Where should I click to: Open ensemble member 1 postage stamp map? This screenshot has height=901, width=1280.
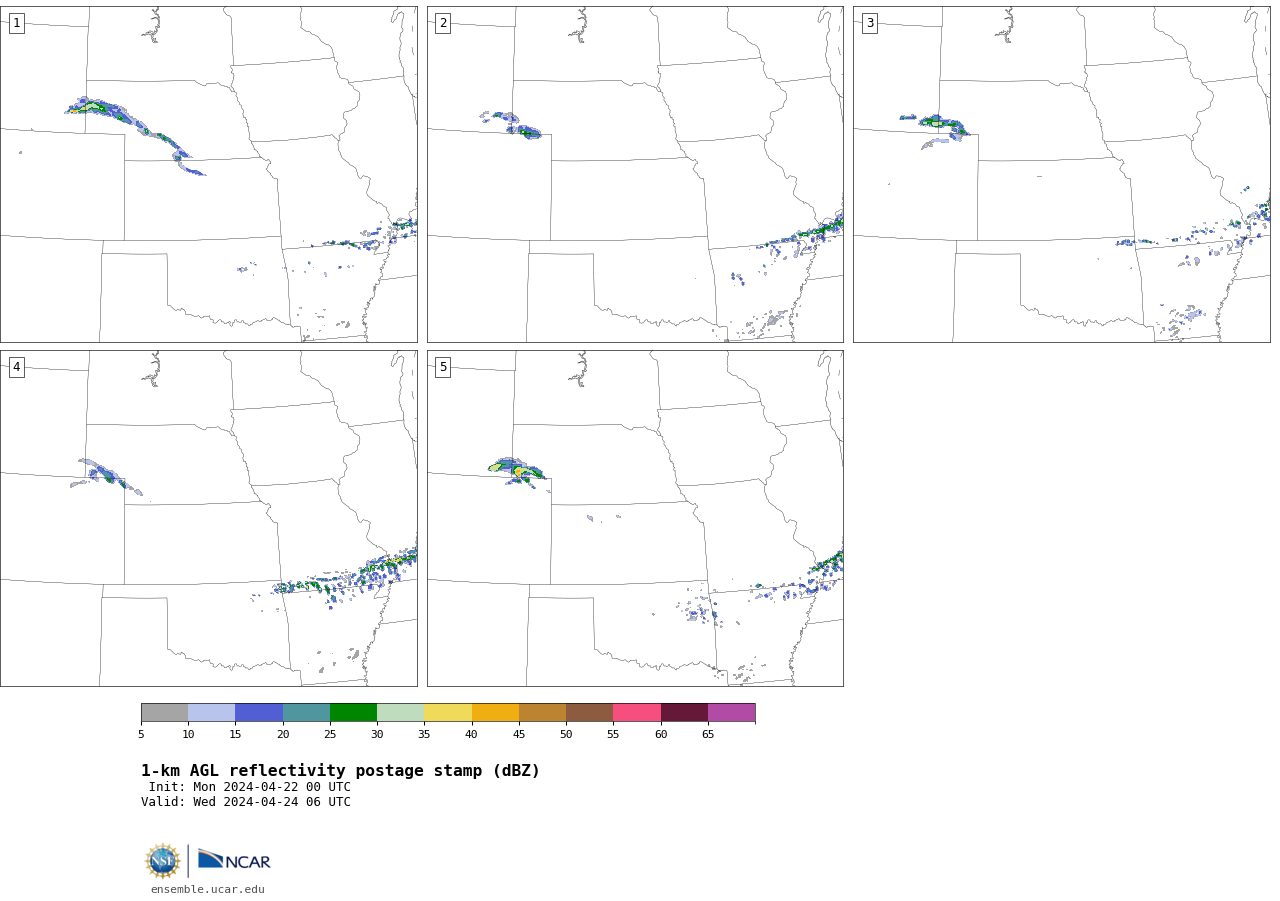pos(208,174)
